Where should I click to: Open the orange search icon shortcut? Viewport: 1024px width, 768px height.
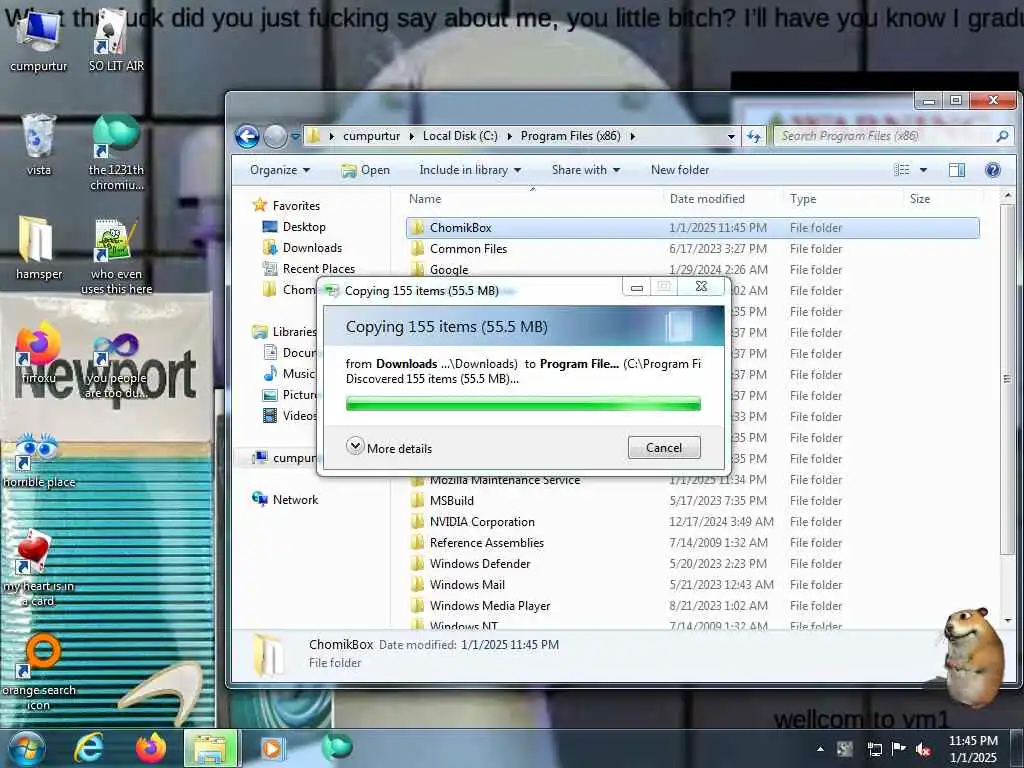(x=39, y=673)
